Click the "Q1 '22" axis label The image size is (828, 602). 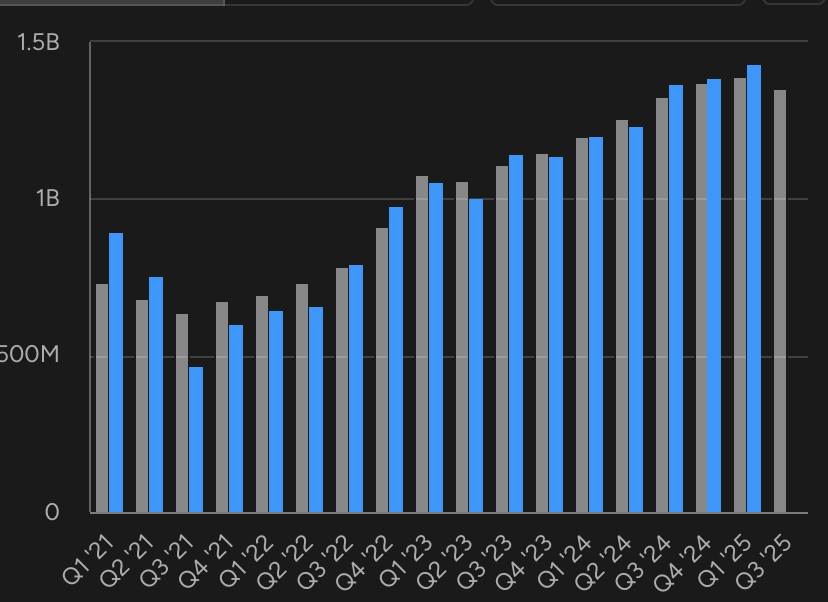pos(247,561)
